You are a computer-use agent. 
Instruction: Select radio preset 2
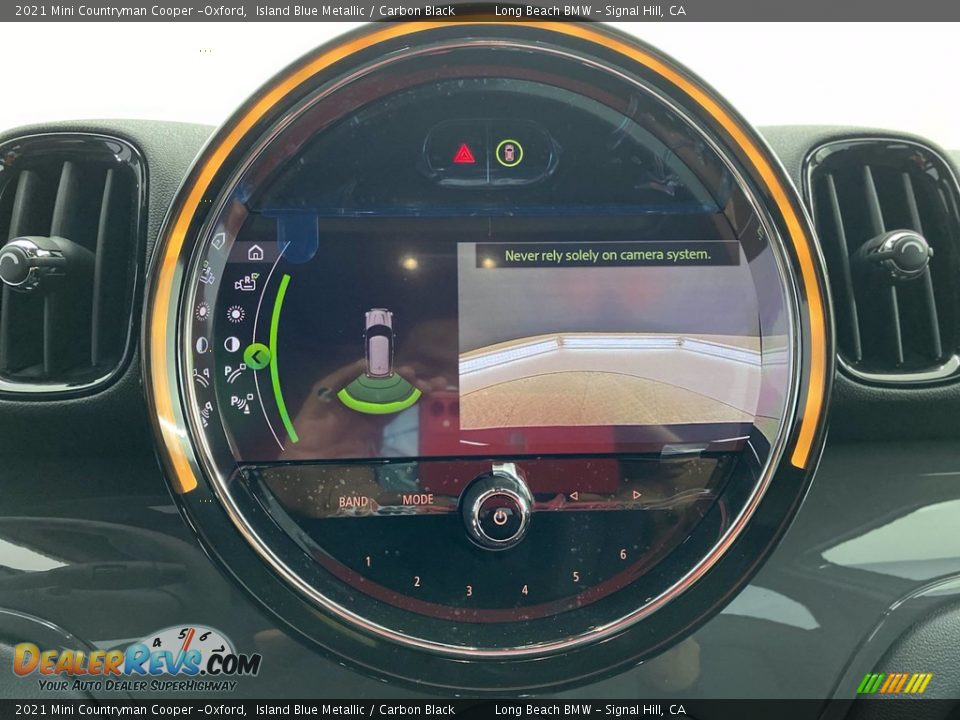(x=417, y=581)
